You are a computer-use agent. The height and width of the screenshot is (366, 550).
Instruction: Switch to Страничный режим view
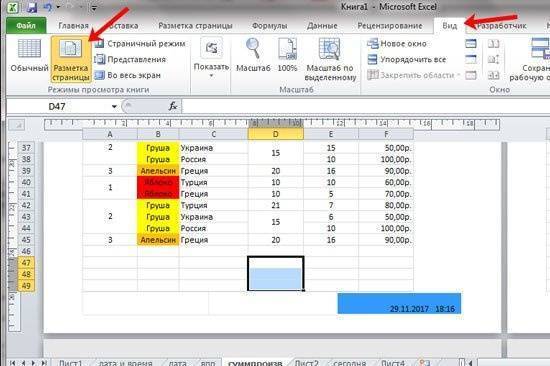pyautogui.click(x=140, y=44)
